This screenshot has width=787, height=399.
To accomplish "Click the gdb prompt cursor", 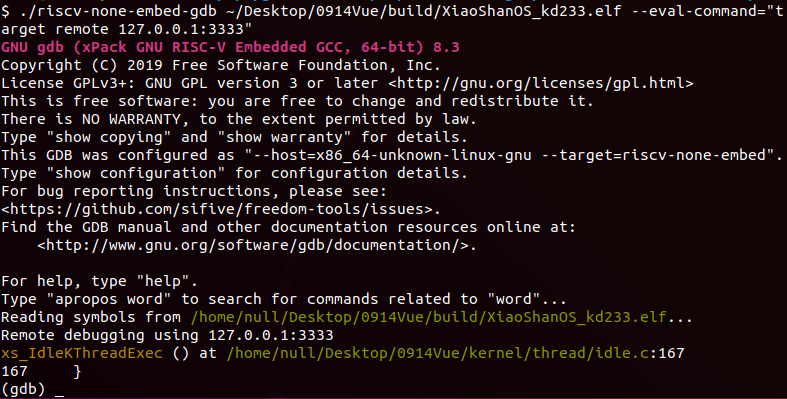I will 59,389.
